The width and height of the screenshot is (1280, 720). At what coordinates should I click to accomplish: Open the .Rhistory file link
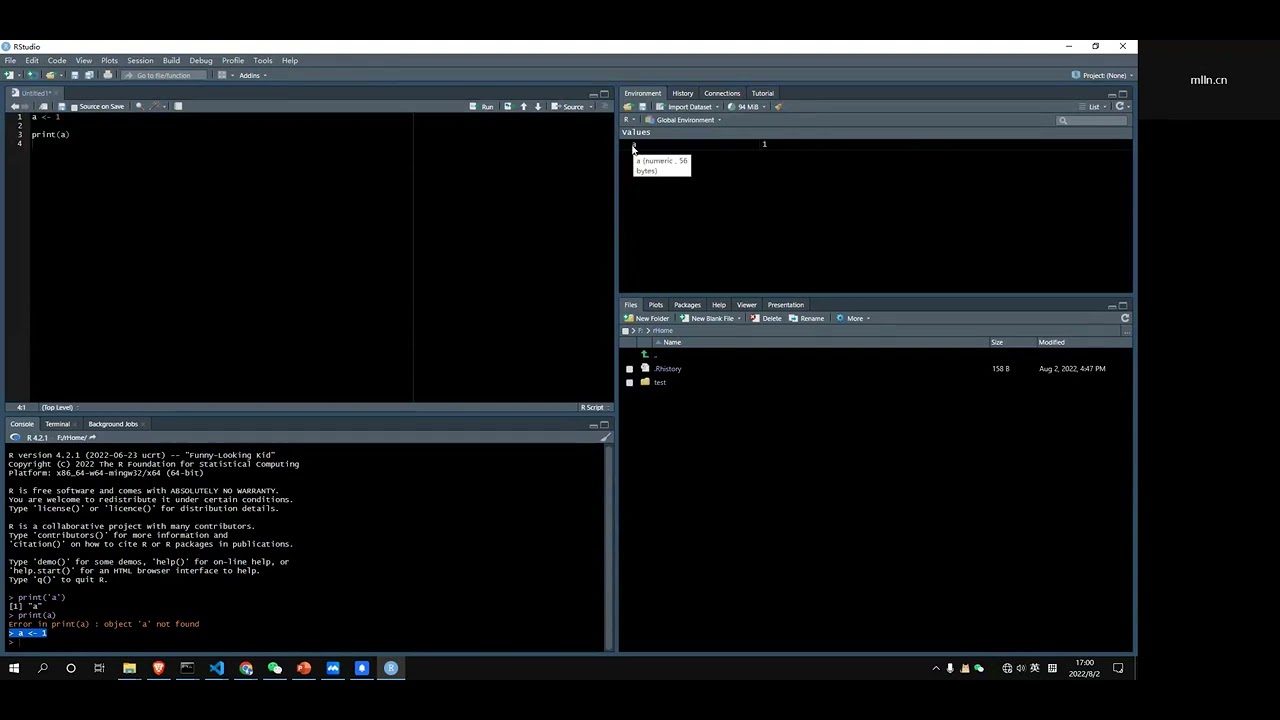(668, 369)
